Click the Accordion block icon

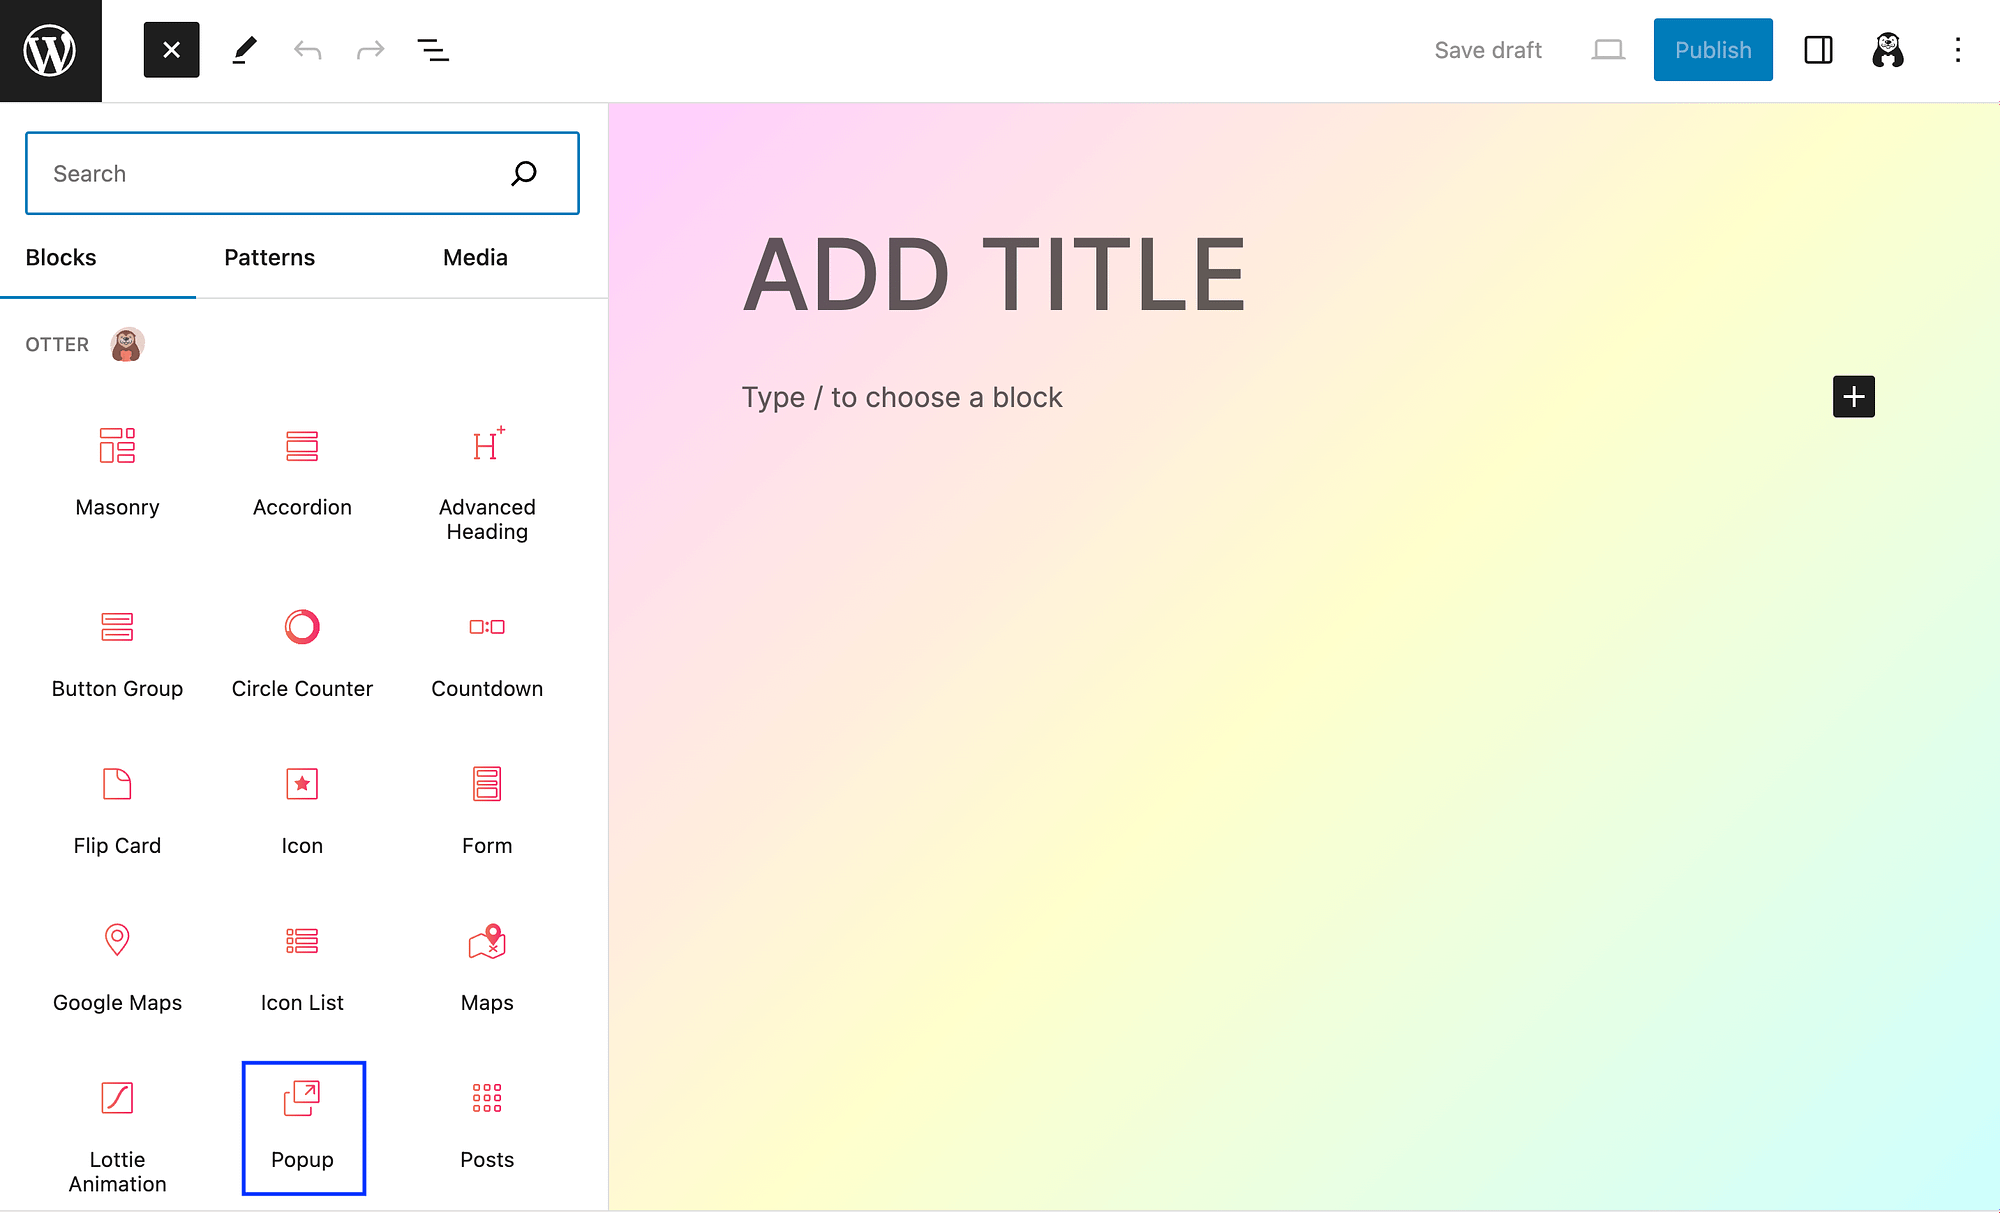301,444
